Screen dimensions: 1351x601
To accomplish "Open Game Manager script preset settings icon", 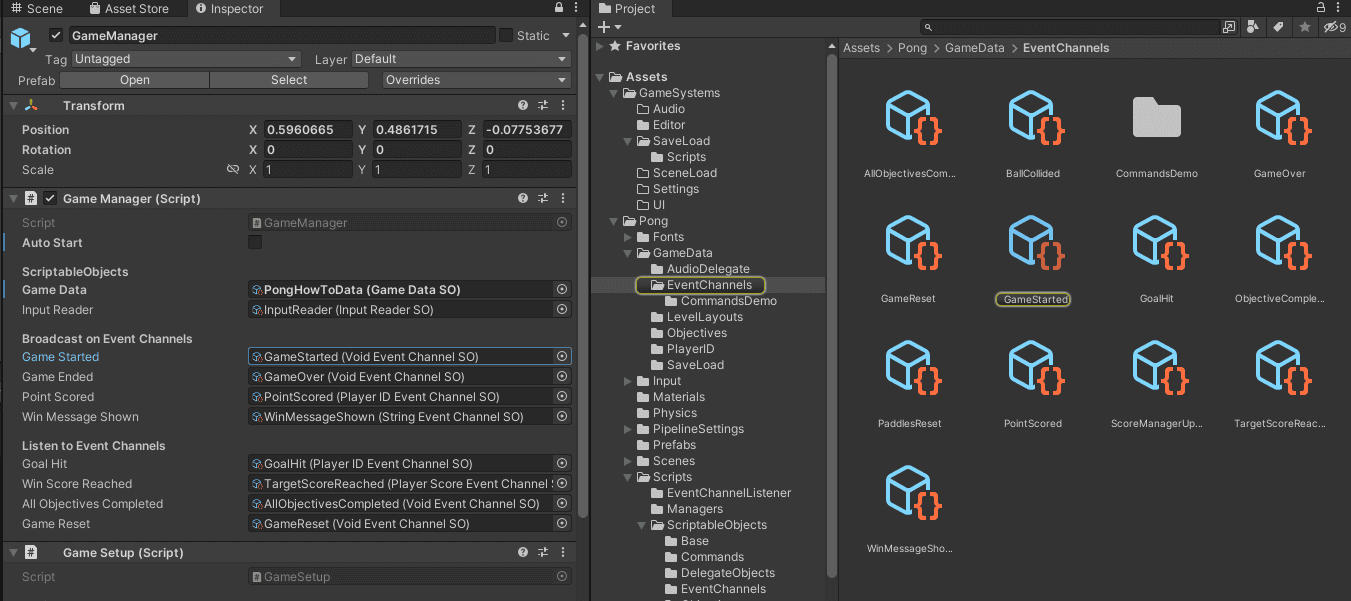I will 543,198.
